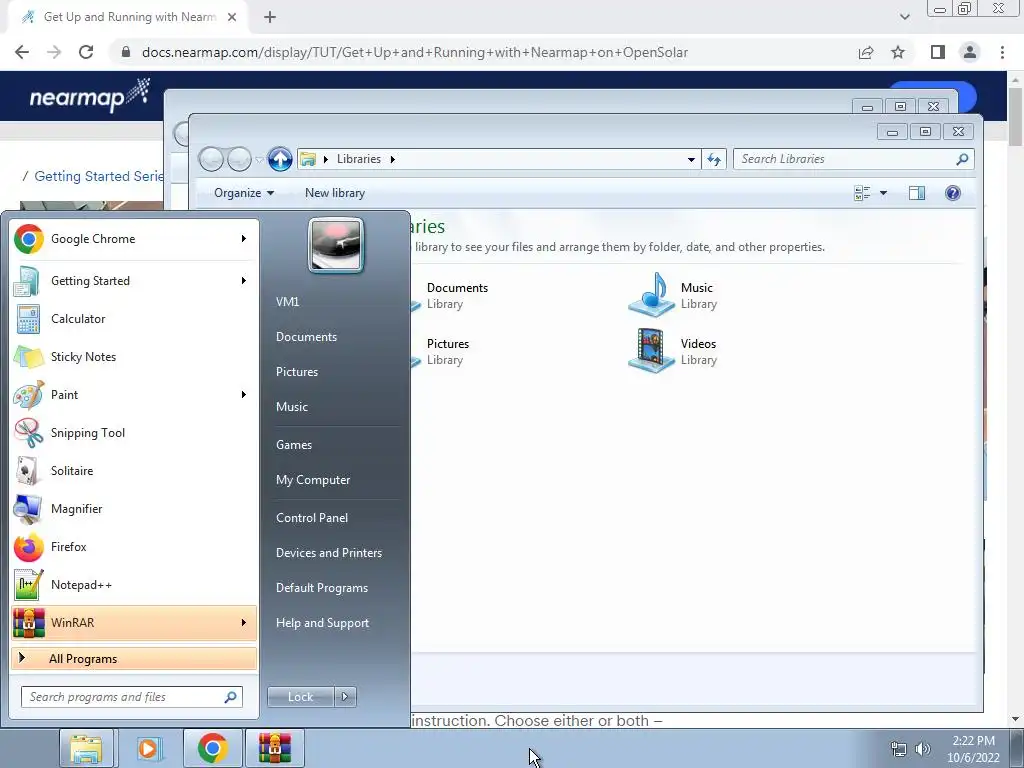Open Devices and Printers
This screenshot has width=1024, height=768.
[329, 553]
